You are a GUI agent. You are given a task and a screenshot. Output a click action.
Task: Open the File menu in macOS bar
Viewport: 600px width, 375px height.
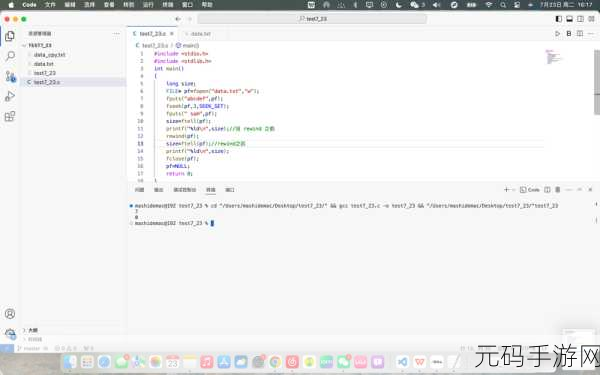pos(50,5)
